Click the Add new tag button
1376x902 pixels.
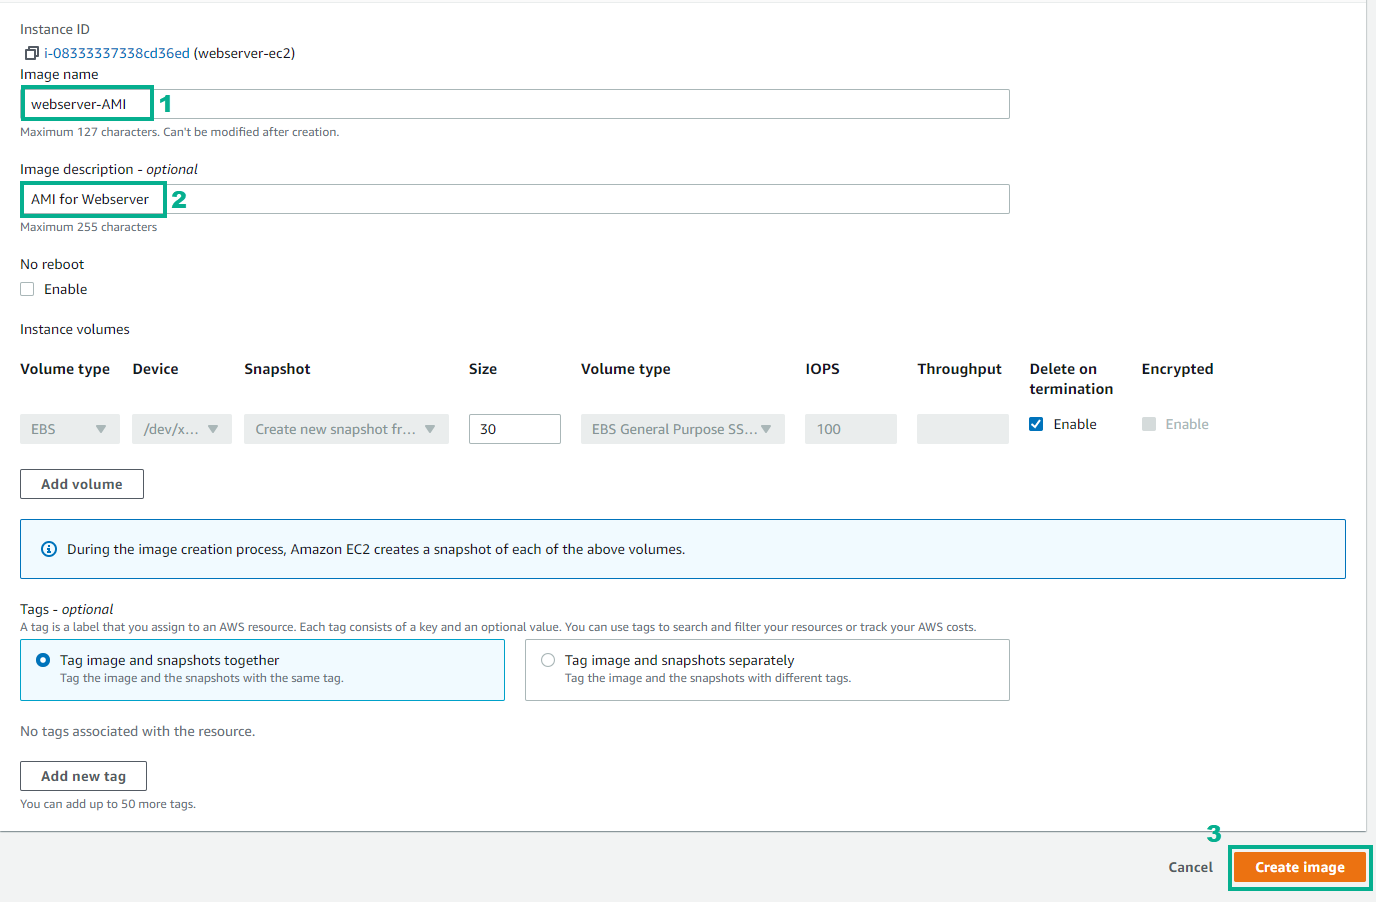83,776
